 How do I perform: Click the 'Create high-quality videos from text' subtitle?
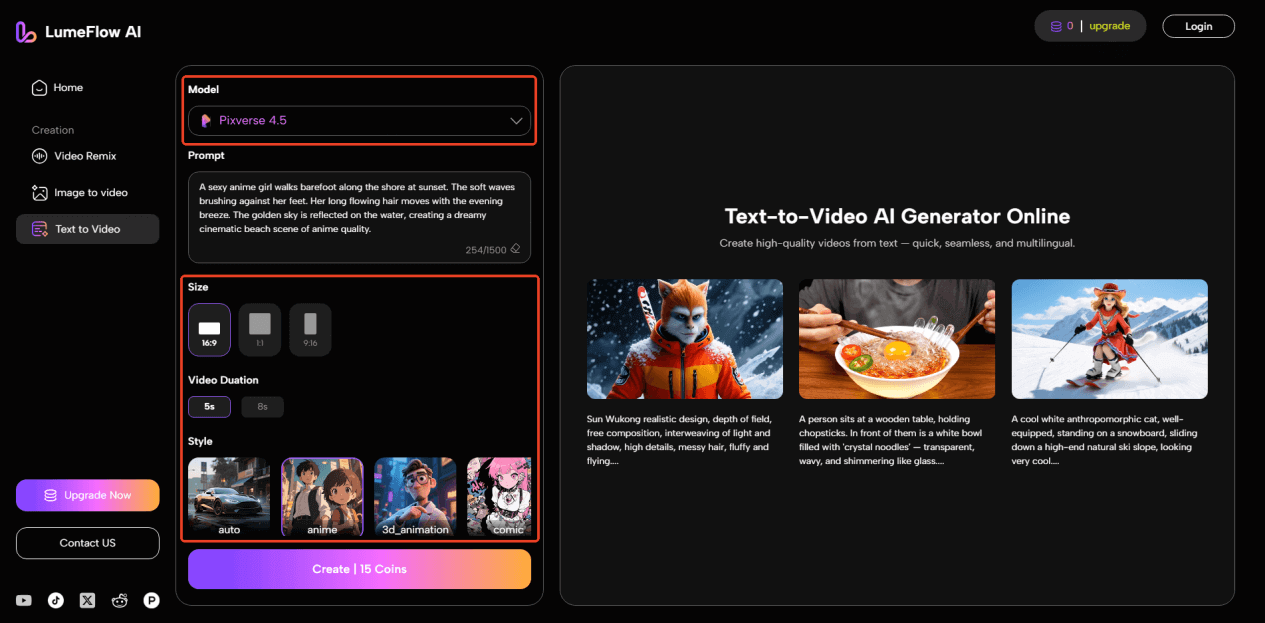897,243
